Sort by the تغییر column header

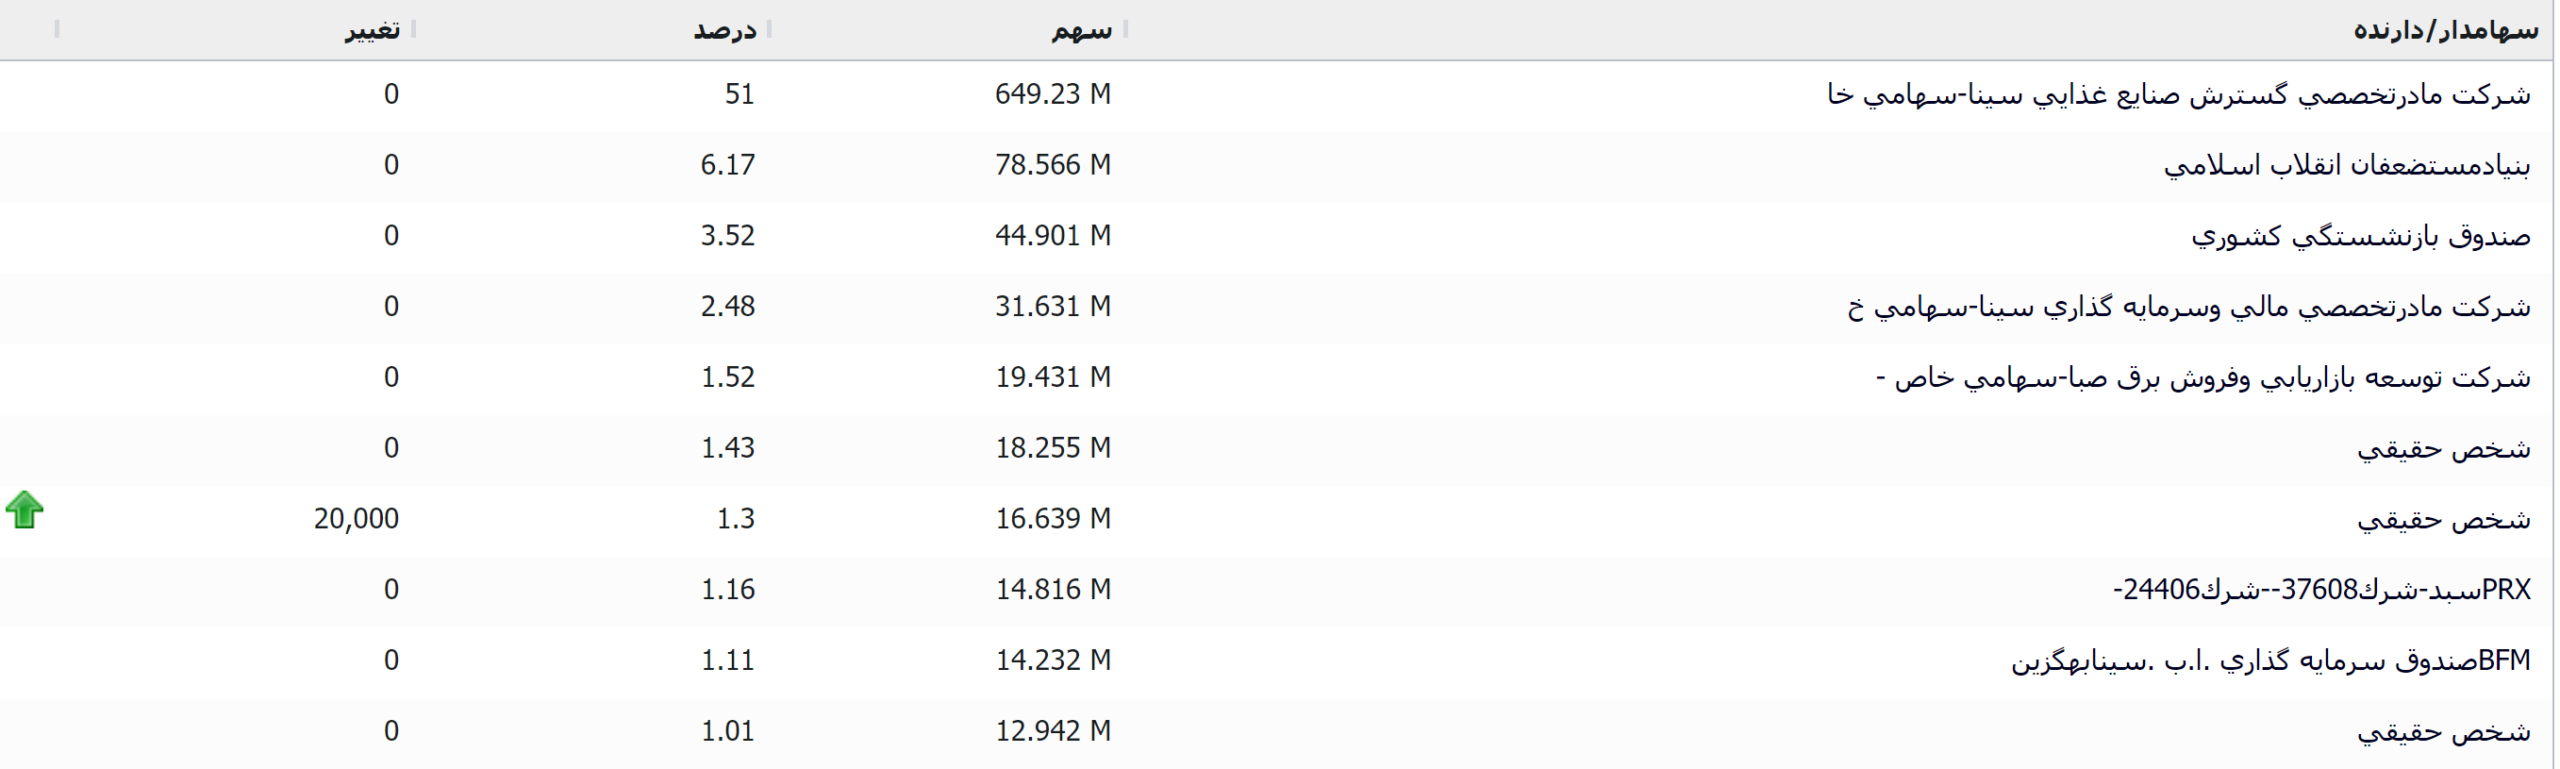tap(372, 30)
